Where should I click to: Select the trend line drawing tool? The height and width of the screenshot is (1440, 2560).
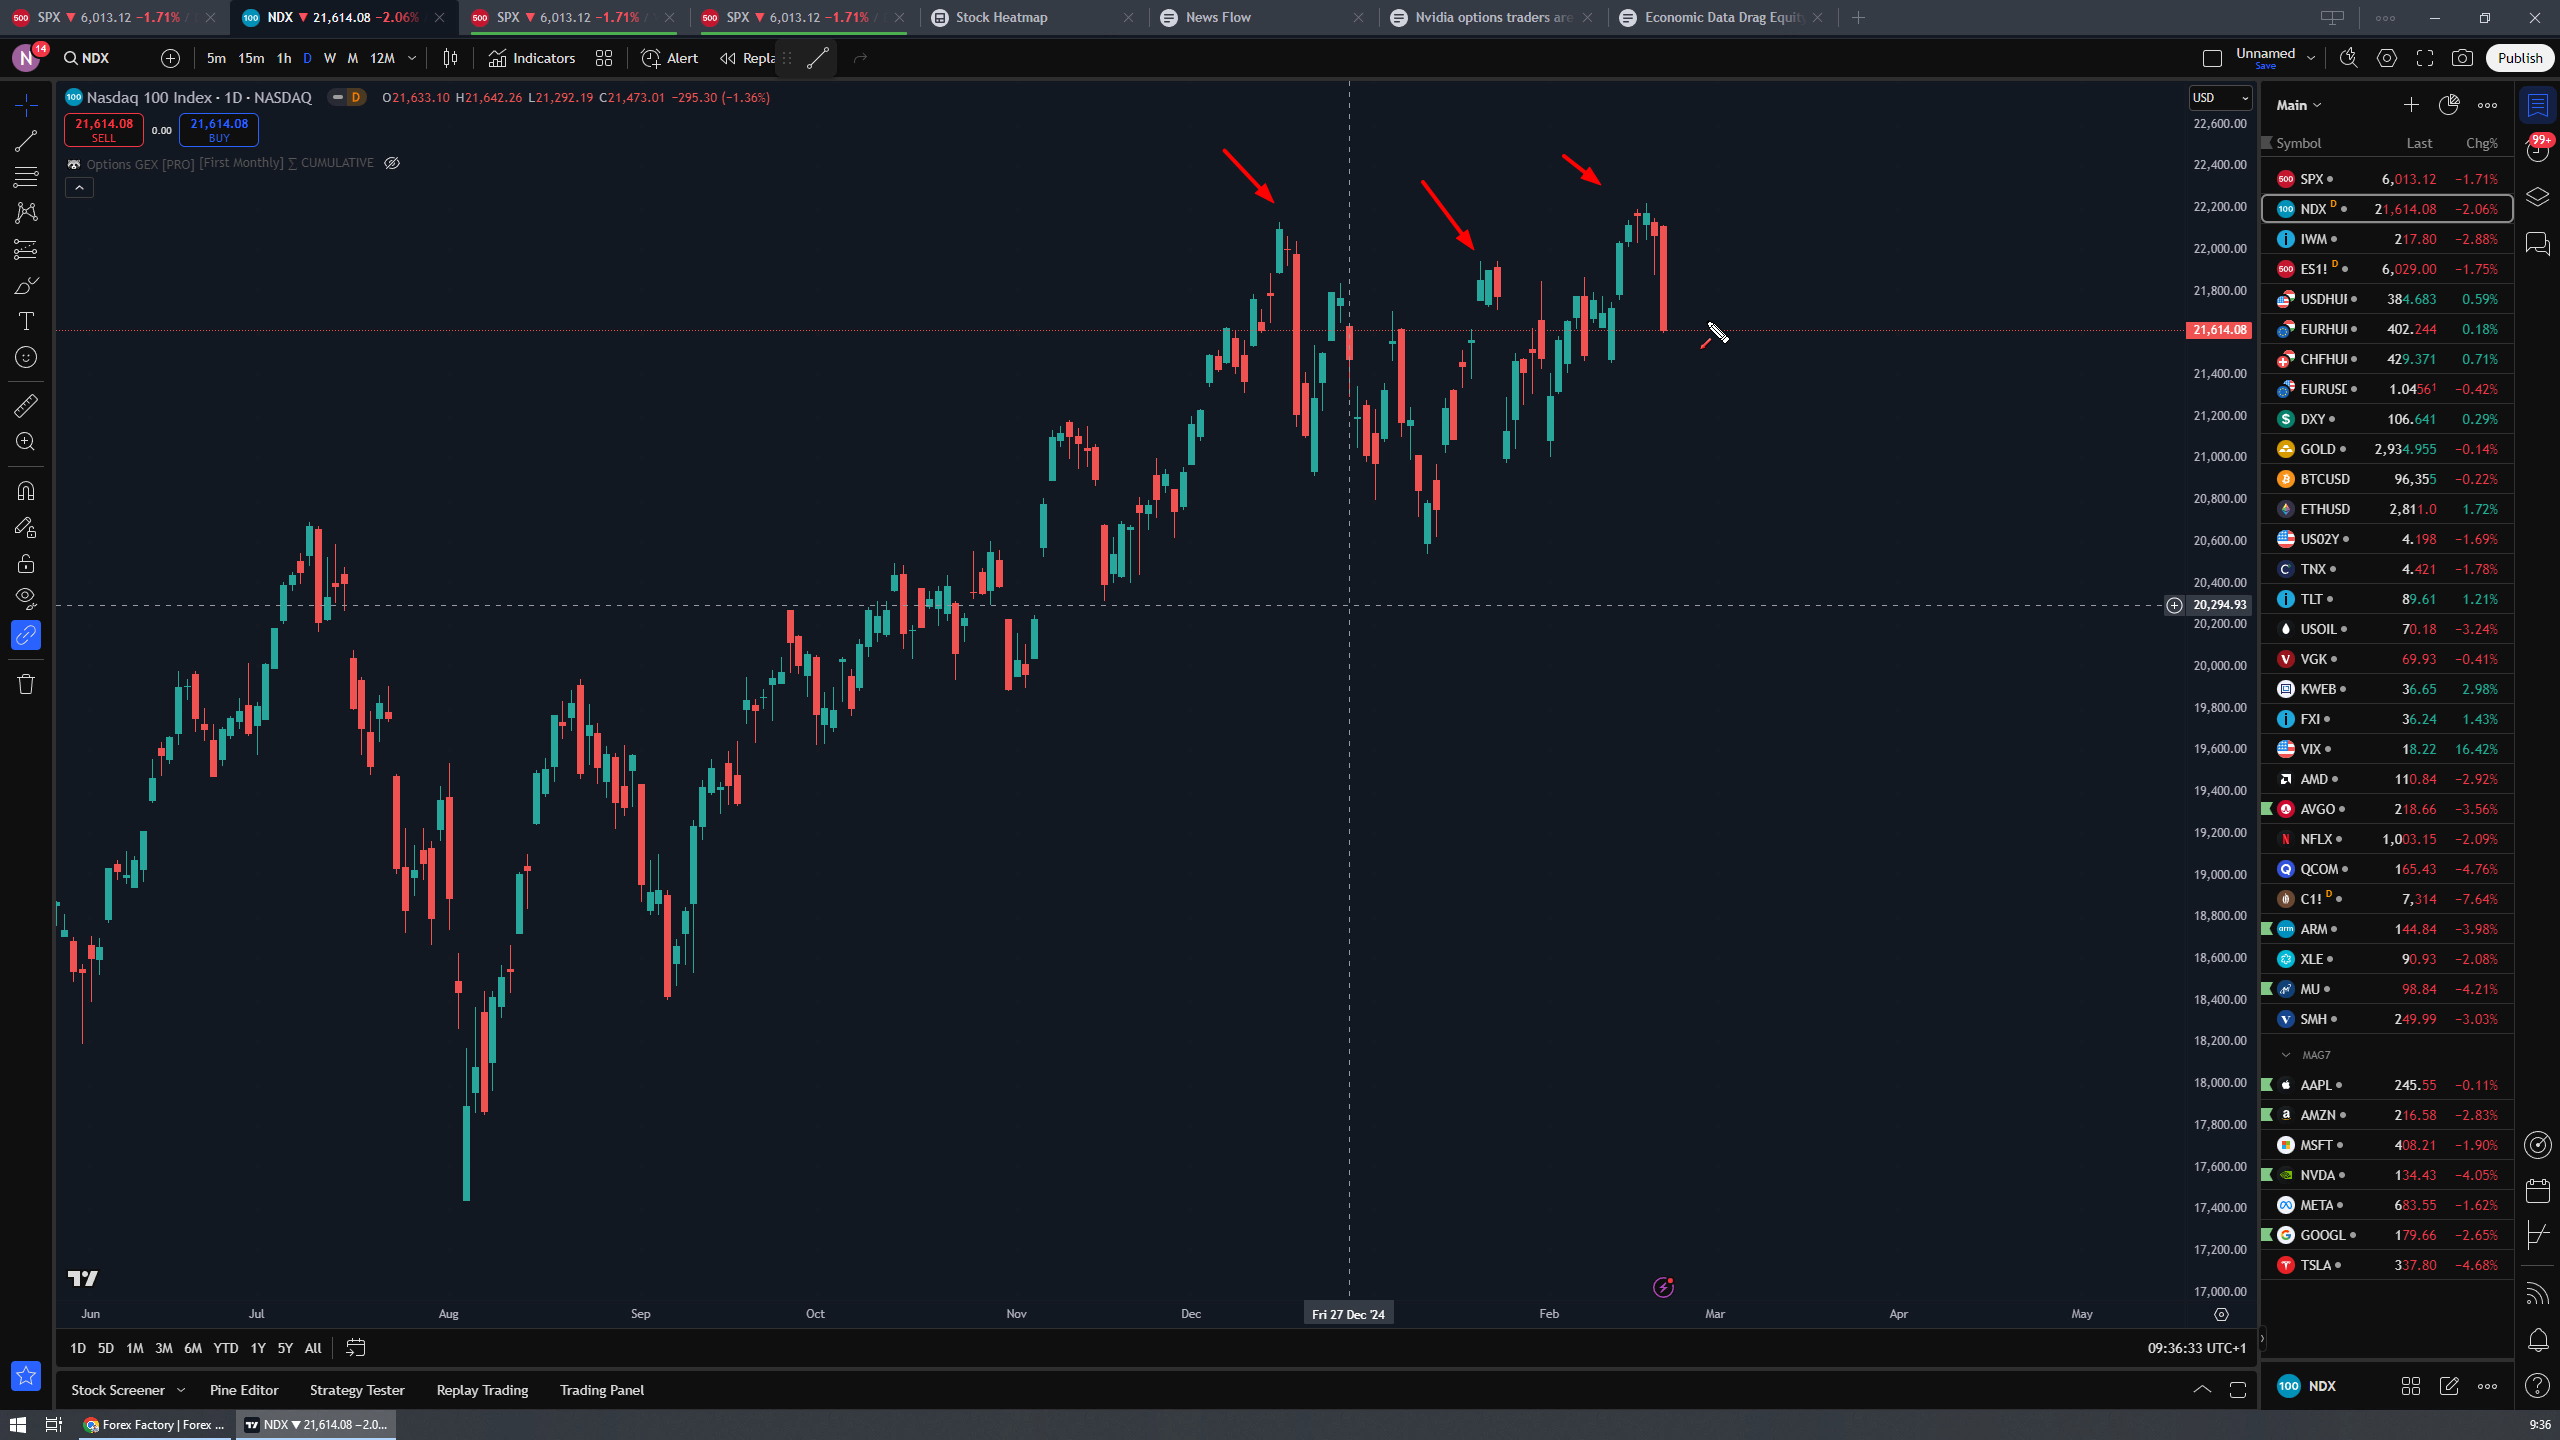(26, 141)
